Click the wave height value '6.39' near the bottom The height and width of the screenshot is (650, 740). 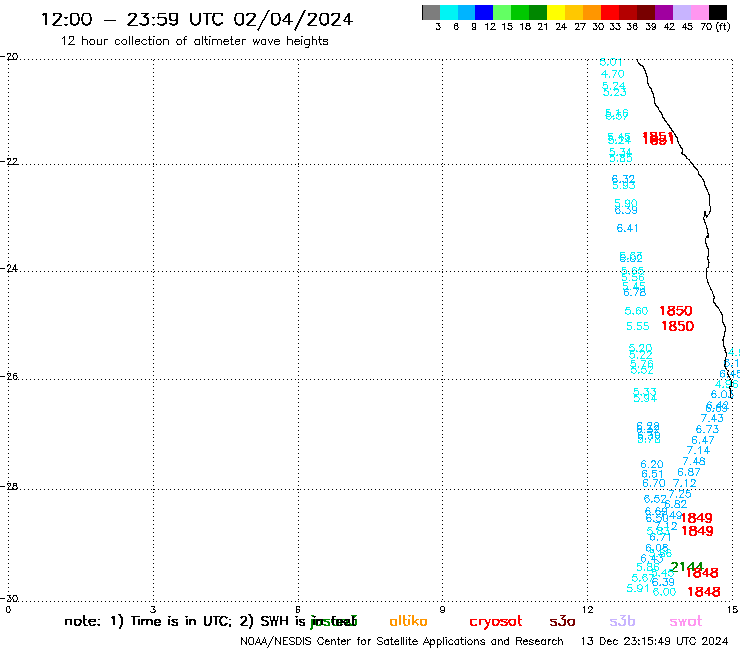pyautogui.click(x=663, y=582)
